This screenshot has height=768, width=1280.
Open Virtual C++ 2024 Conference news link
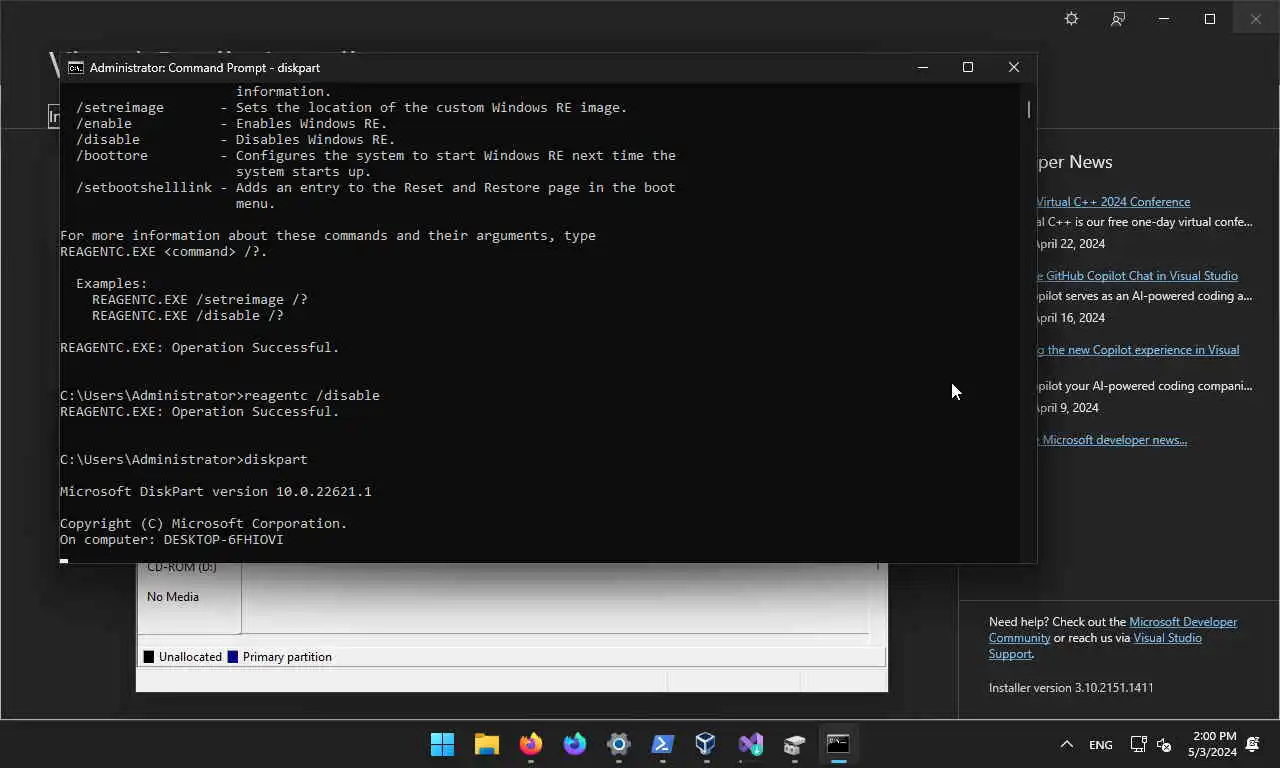pos(1113,202)
